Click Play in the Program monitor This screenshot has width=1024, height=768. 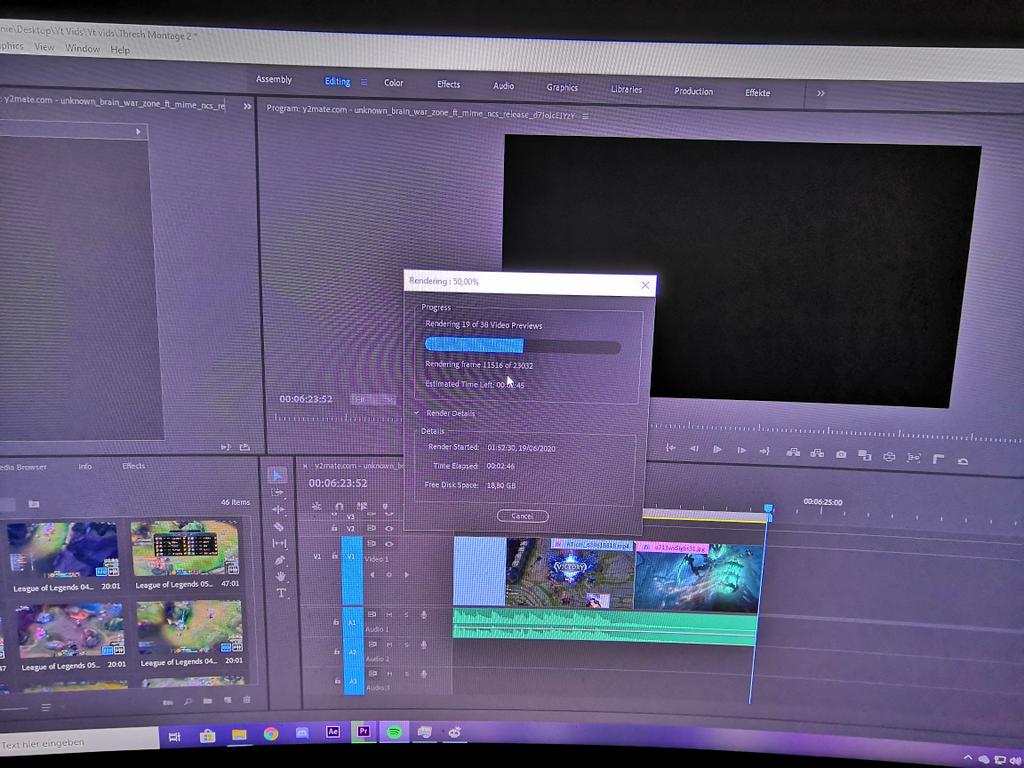tap(717, 449)
